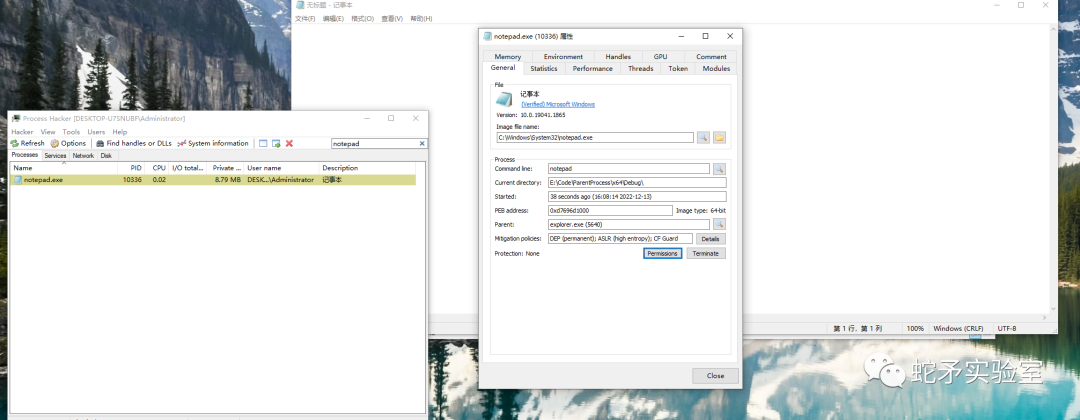This screenshot has height=420, width=1080.
Task: Switch to the Threads tab
Action: [641, 69]
